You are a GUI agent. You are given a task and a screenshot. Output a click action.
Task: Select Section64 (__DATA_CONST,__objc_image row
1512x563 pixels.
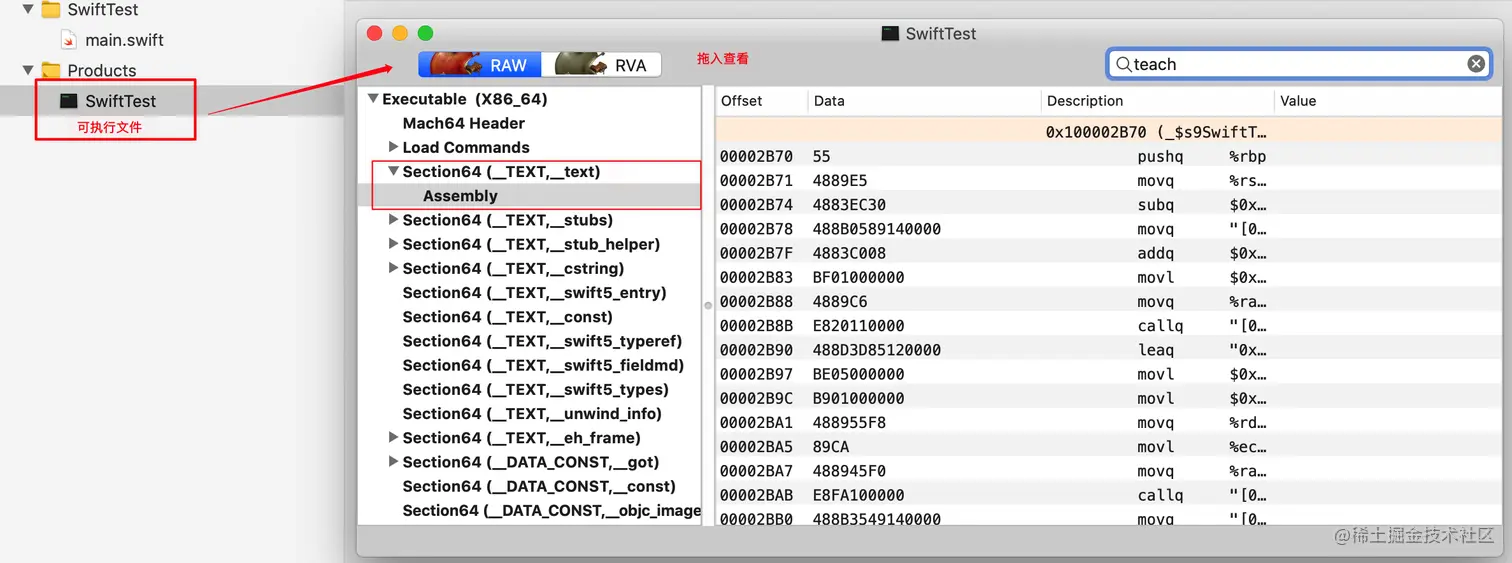551,510
